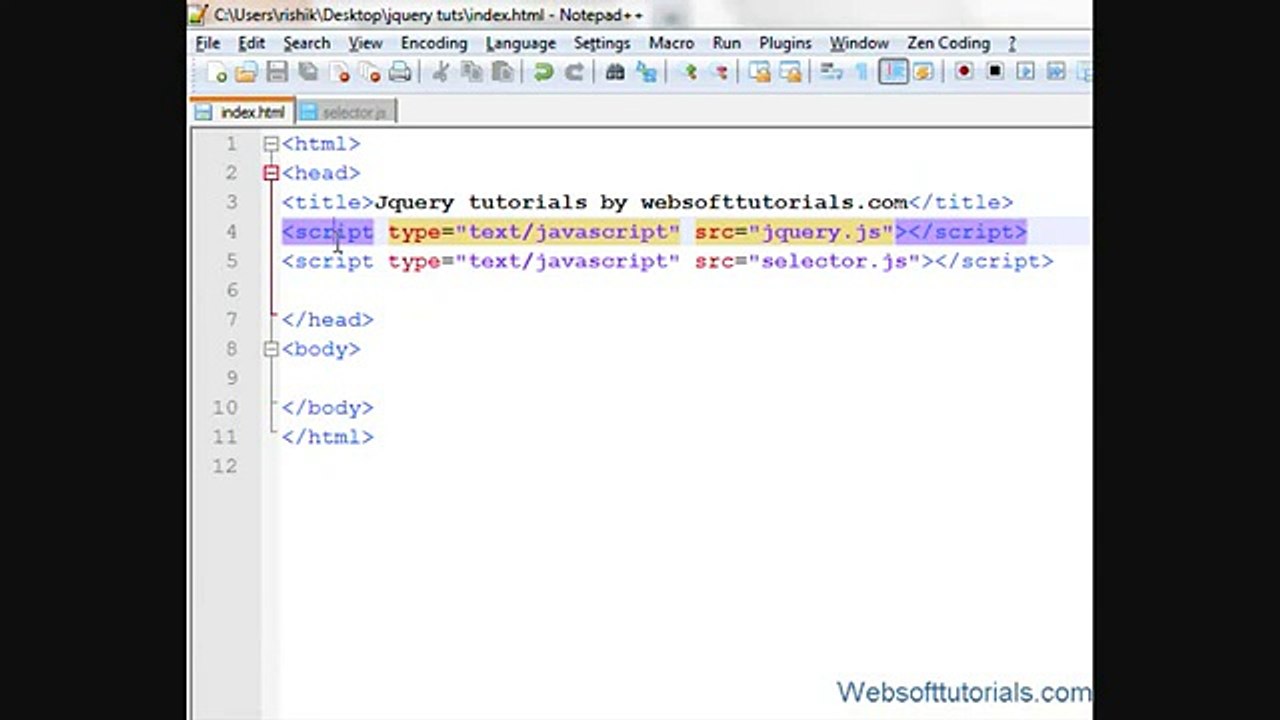Zoom out with the toolbar icon
The height and width of the screenshot is (720, 1280).
tap(718, 72)
